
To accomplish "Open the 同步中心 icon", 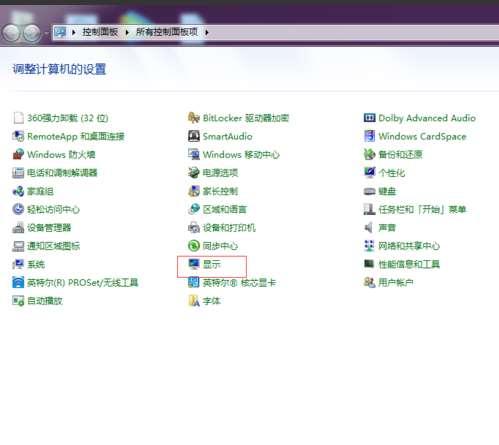I will (194, 246).
